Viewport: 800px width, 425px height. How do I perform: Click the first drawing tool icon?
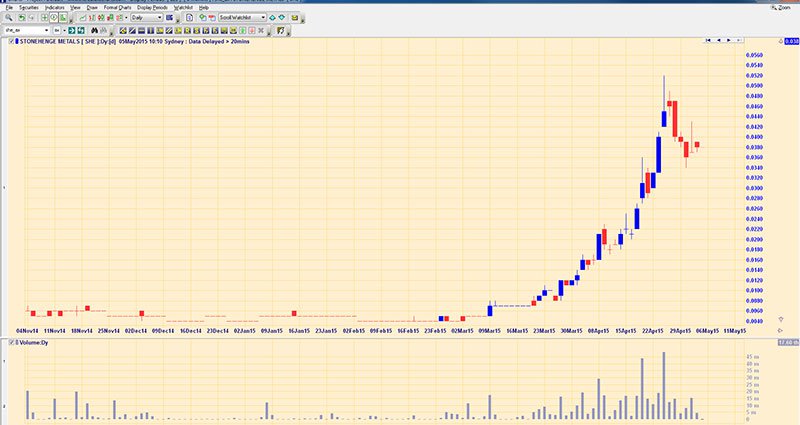(123, 30)
